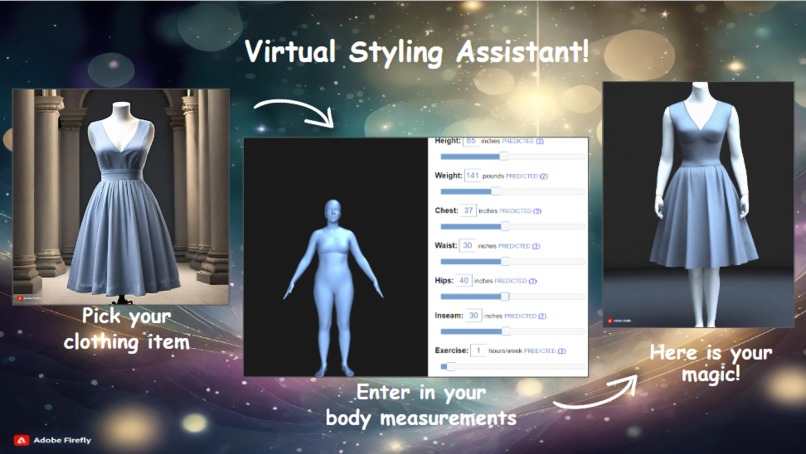Open the (?) help link beside Hips

point(533,281)
